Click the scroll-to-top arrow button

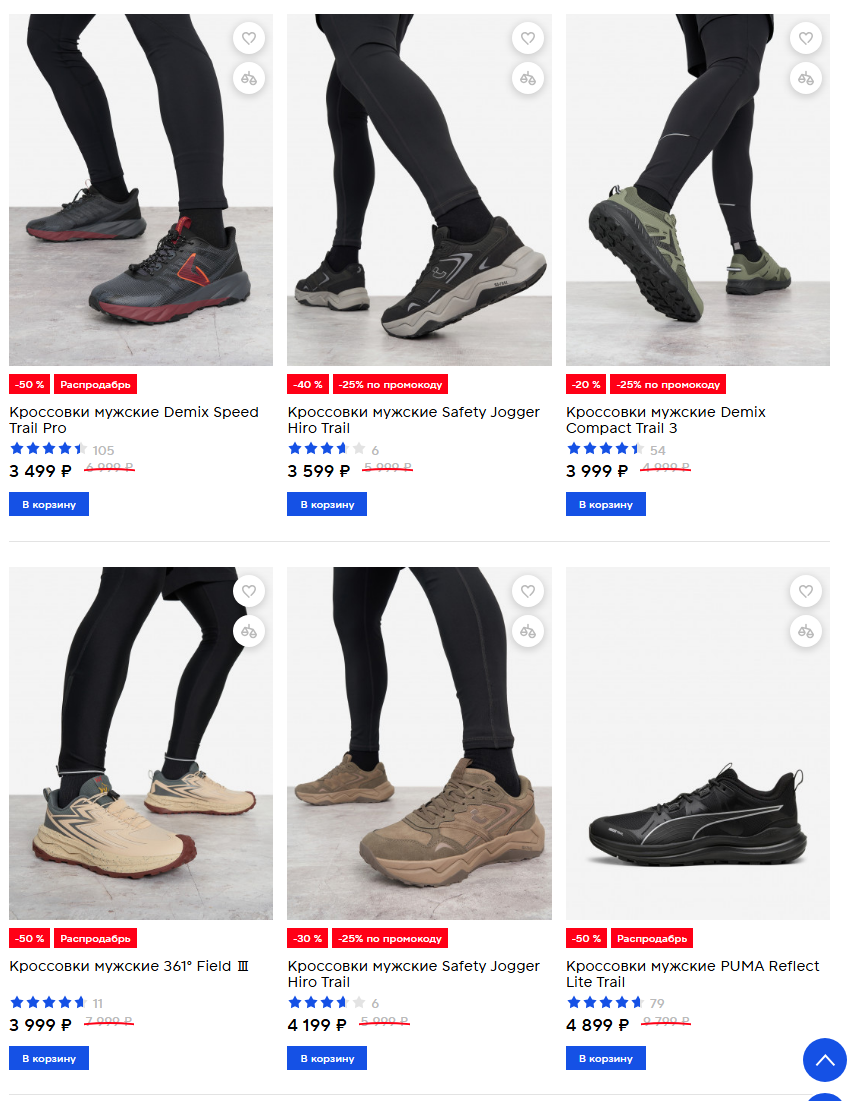[x=824, y=1060]
